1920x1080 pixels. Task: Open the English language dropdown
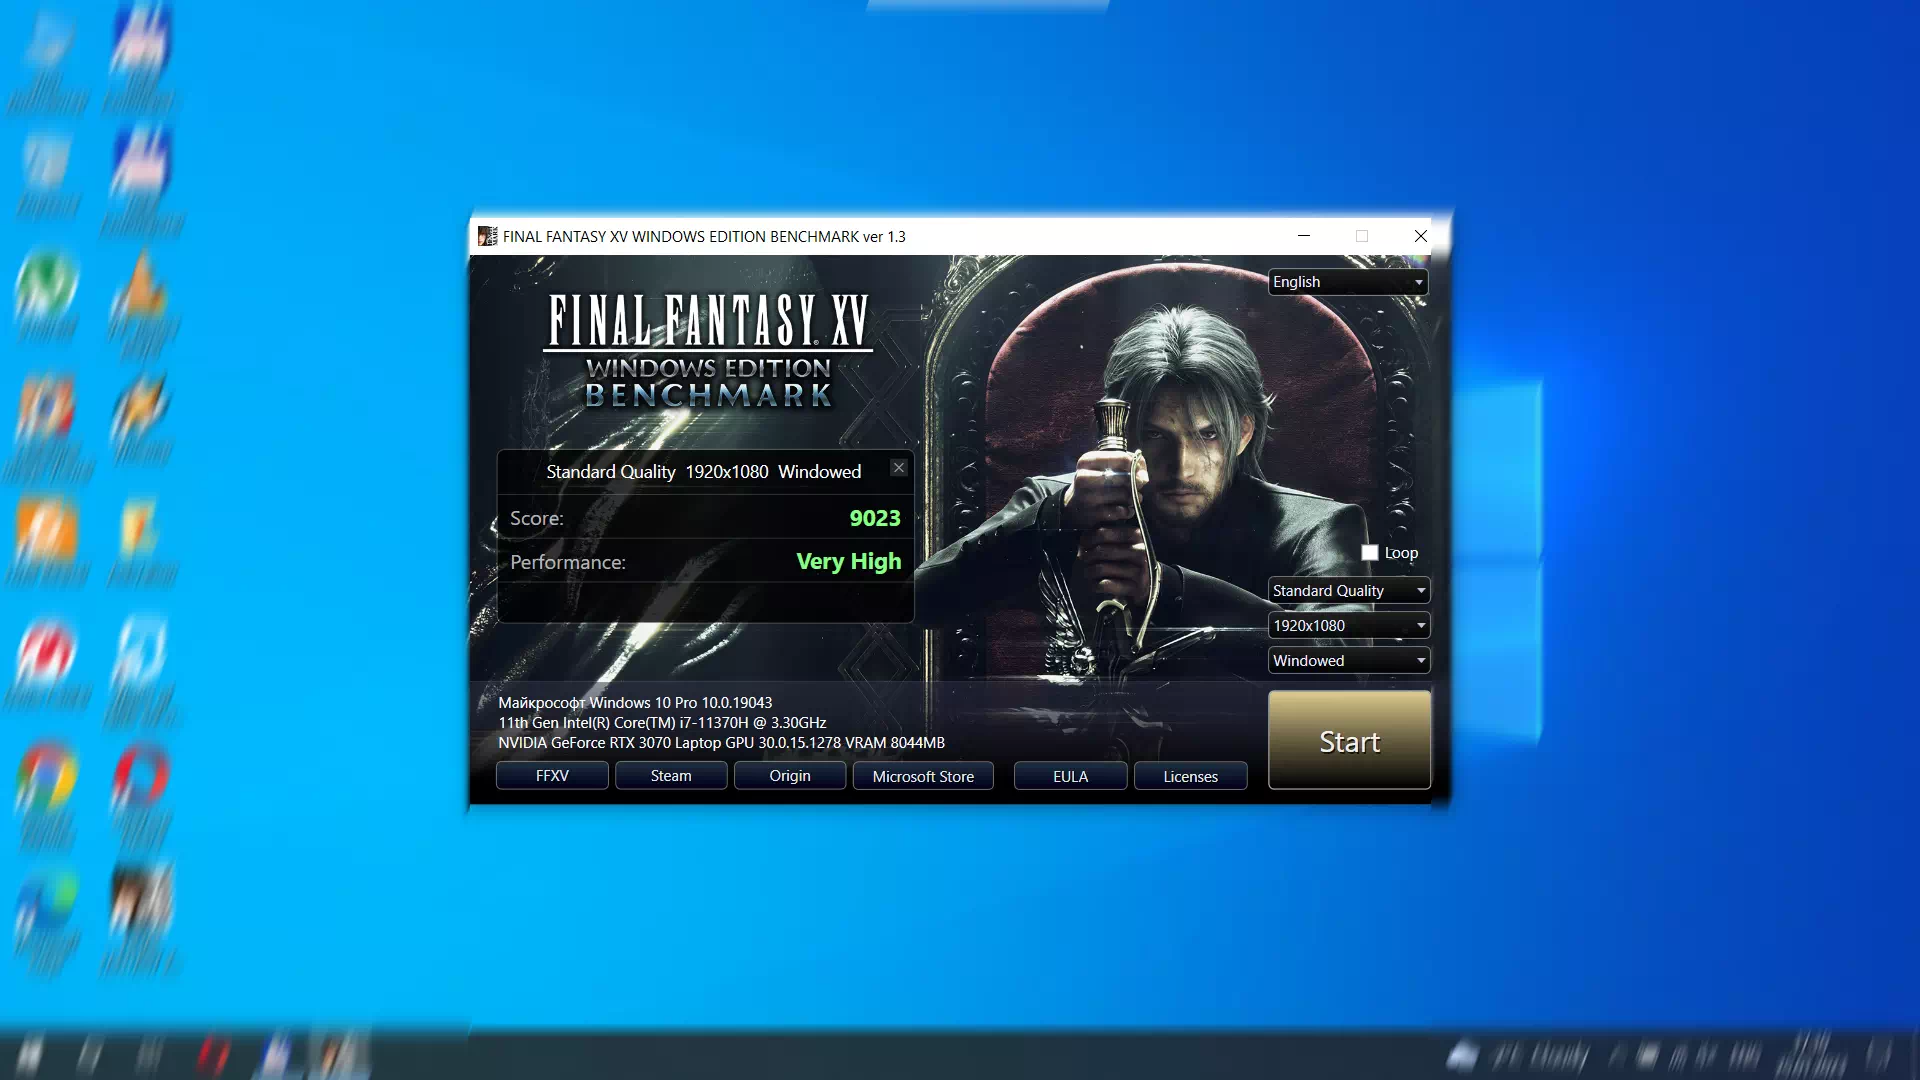tap(1347, 281)
